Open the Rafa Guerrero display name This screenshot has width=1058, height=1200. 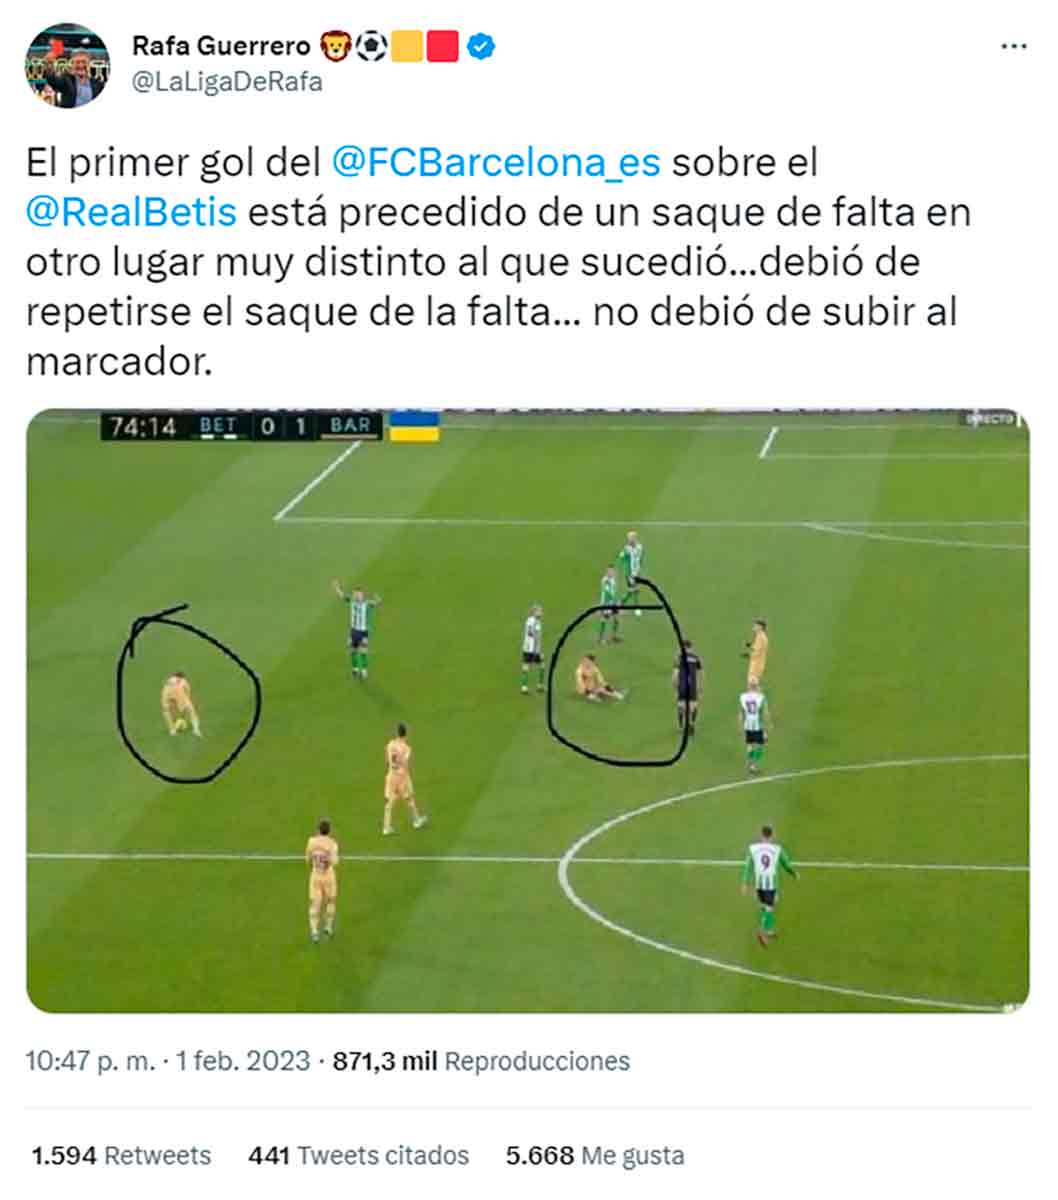click(x=221, y=46)
